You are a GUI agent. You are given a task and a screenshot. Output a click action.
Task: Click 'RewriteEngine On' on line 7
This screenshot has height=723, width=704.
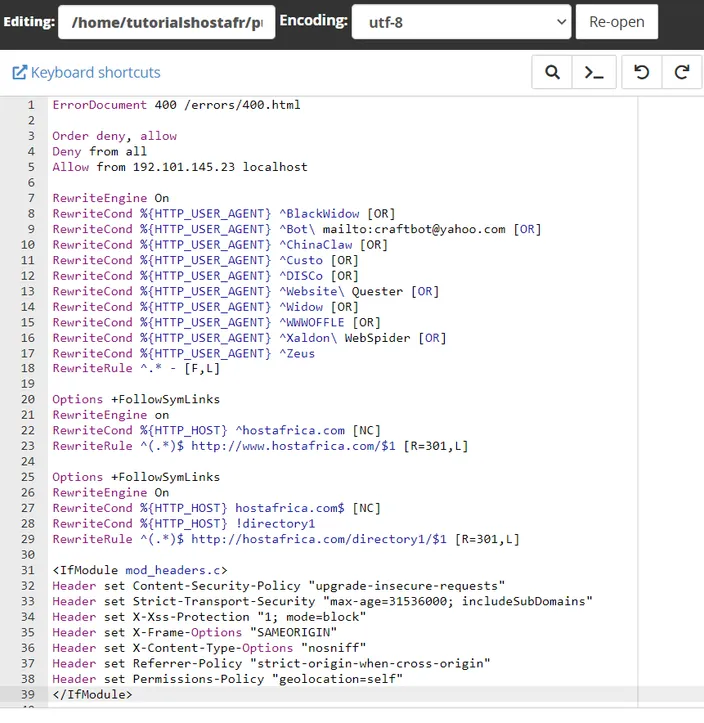[x=111, y=198]
